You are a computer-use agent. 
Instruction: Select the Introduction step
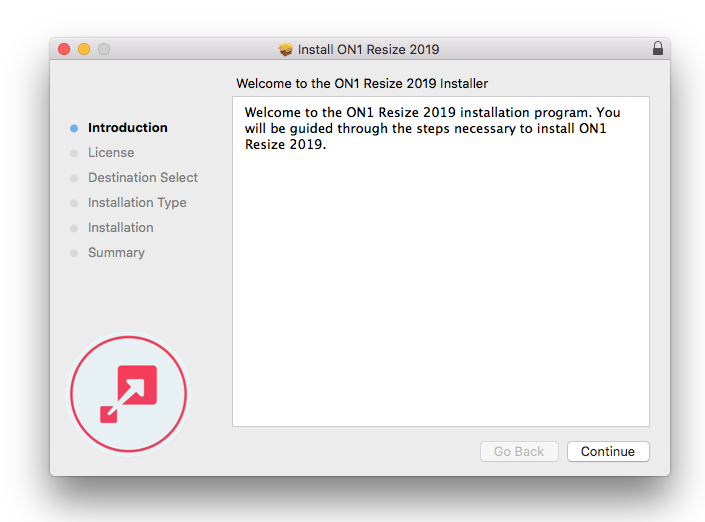point(128,128)
